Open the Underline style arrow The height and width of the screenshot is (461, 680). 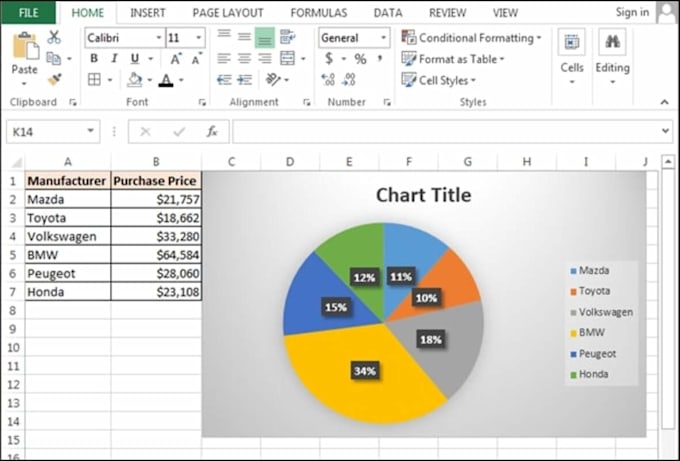(x=151, y=59)
